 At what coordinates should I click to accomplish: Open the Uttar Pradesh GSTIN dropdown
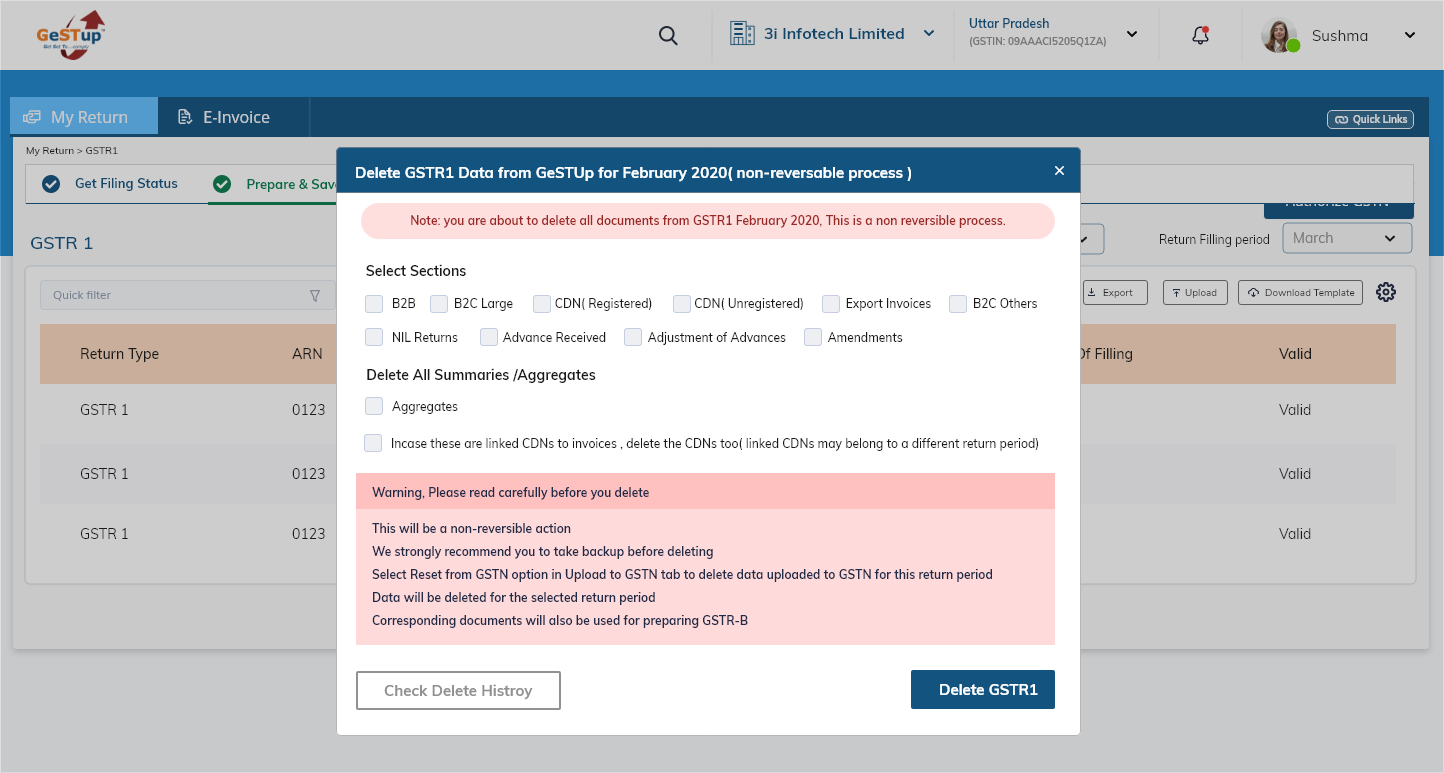pos(1132,34)
